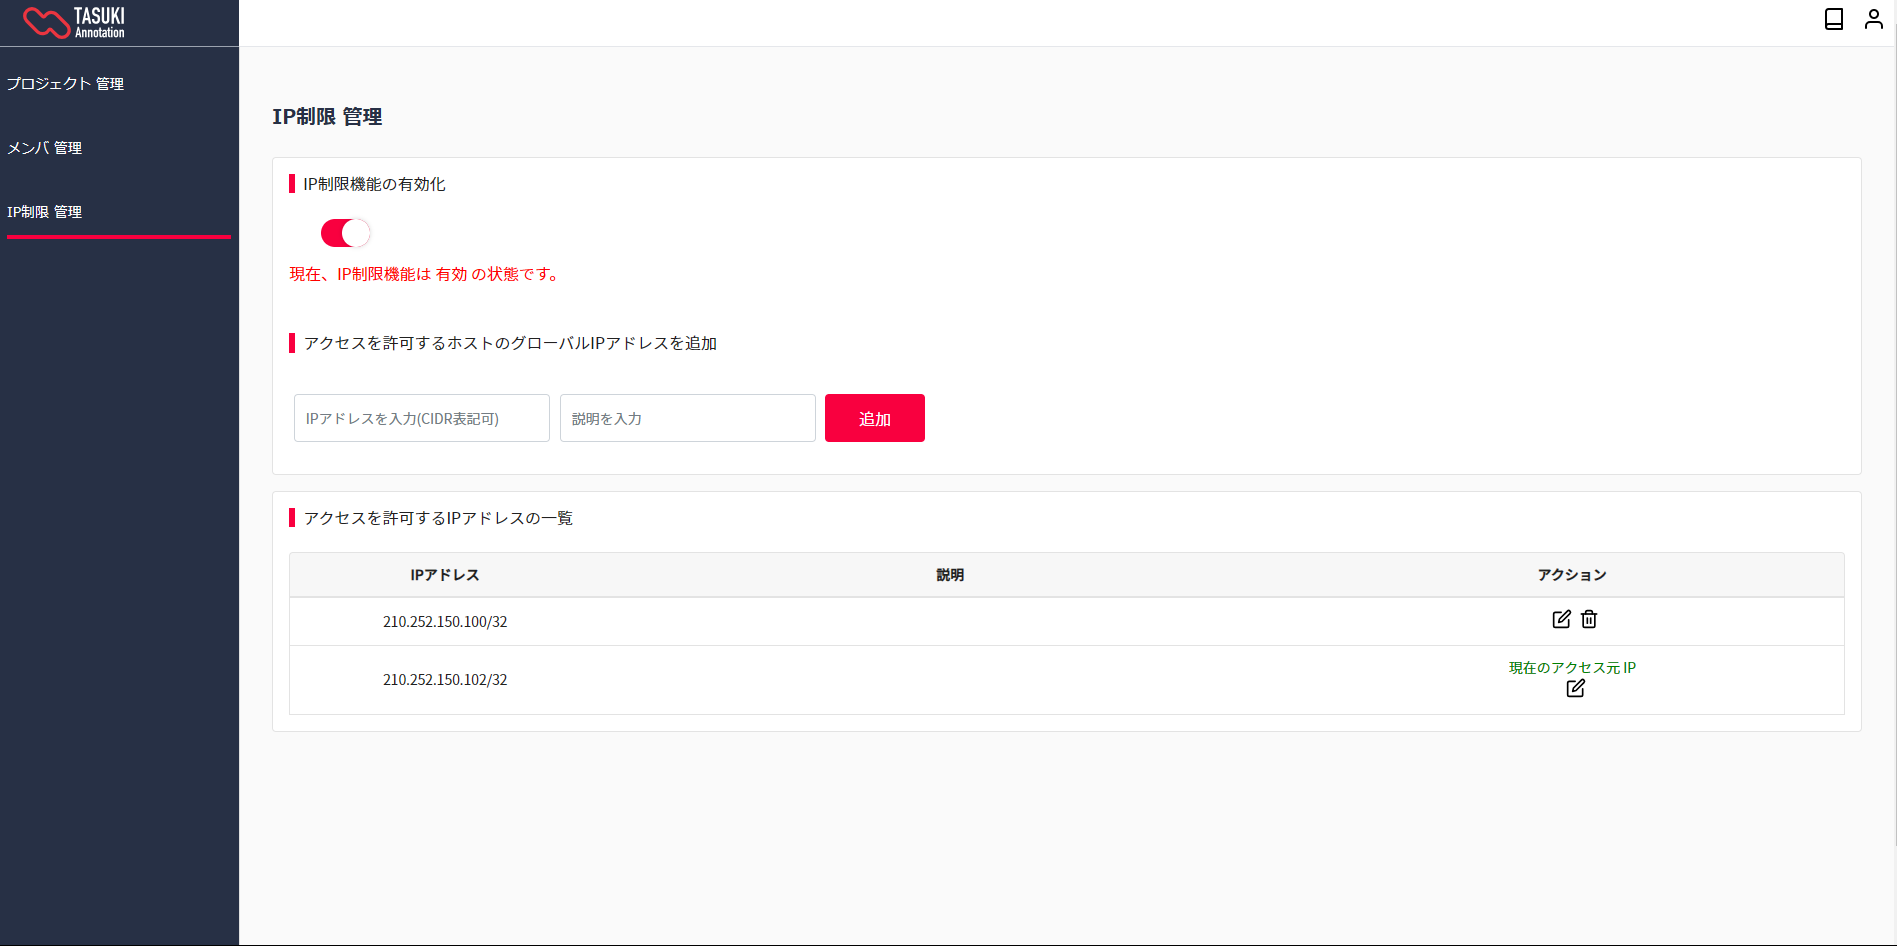The height and width of the screenshot is (946, 1897).
Task: Edit the 210.252.150.102/32 entry
Action: point(1575,688)
